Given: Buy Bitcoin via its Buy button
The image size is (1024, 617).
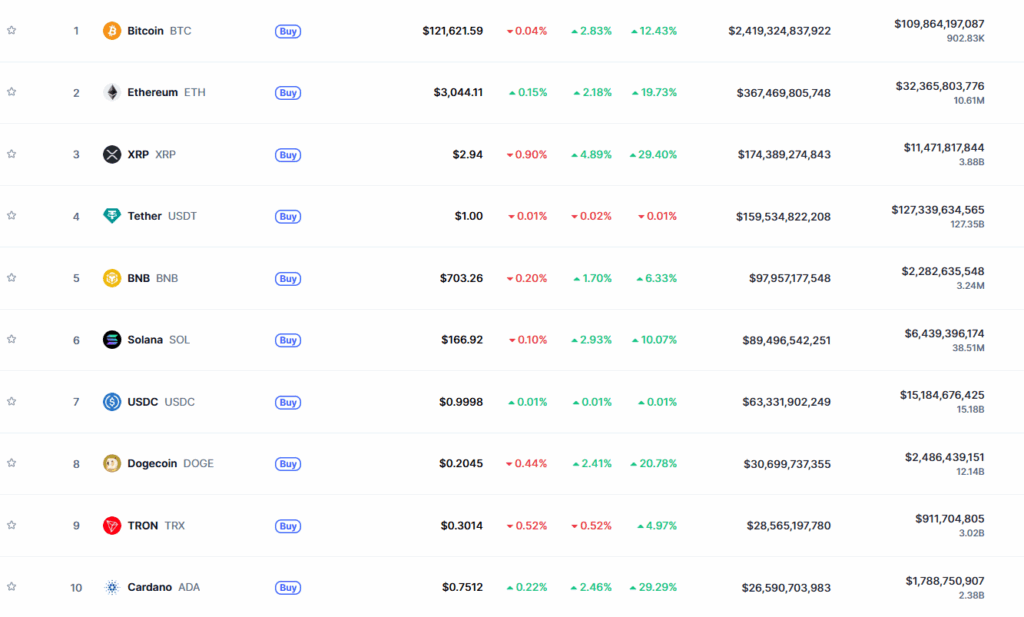Looking at the screenshot, I should (288, 31).
